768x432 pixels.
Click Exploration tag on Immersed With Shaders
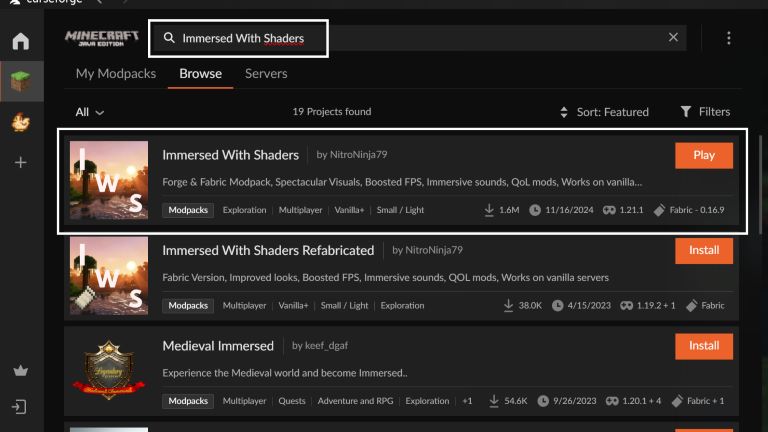click(x=244, y=210)
